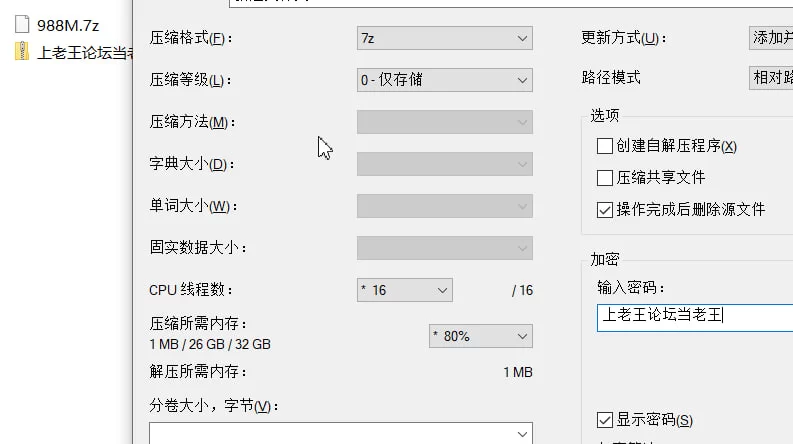This screenshot has width=793, height=444.
Task: Expand the 分卷大小 combo box arrow
Action: [522, 434]
